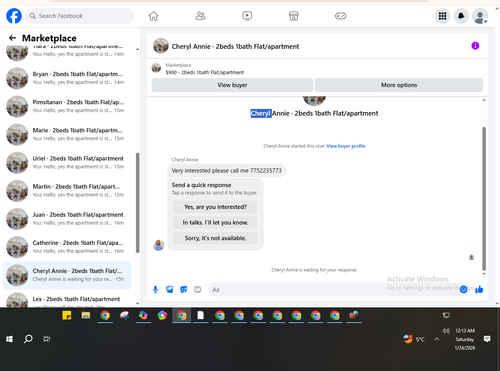Image resolution: width=500 pixels, height=371 pixels.
Task: Open the volume control in system tray
Action: point(446,331)
